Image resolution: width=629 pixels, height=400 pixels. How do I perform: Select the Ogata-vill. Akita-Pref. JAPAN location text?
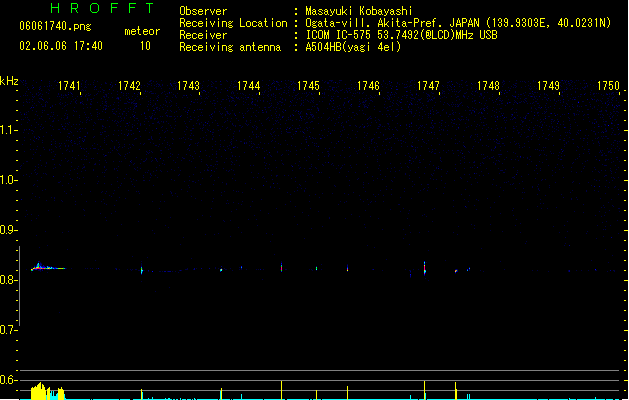click(458, 23)
